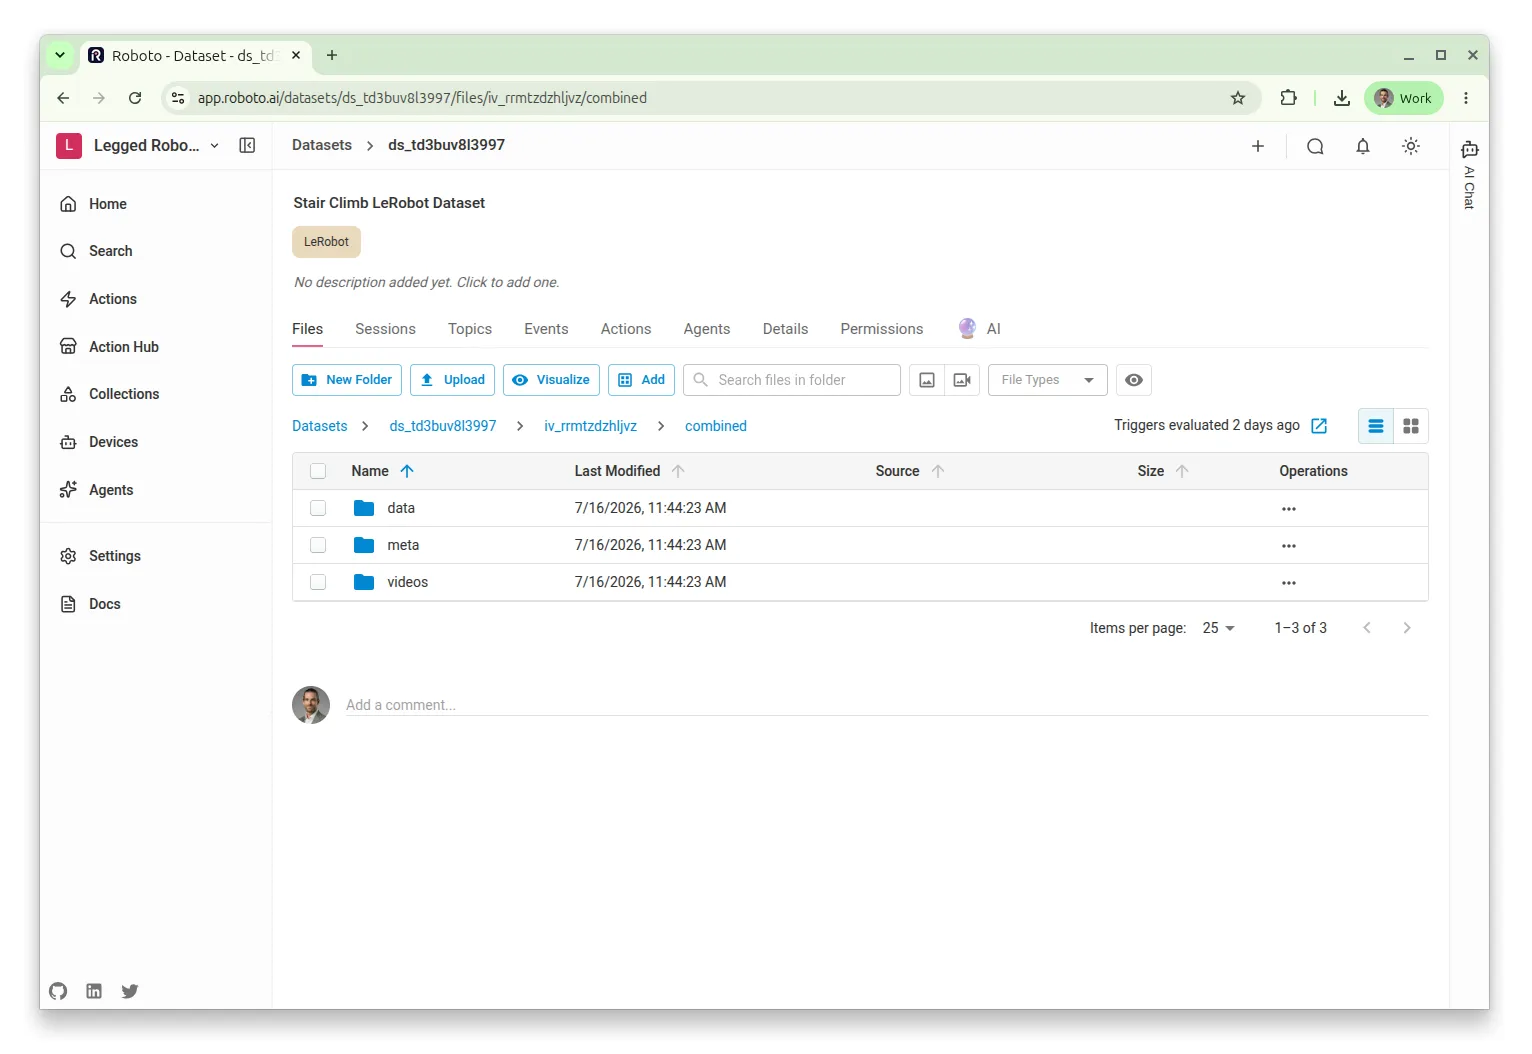Focus the Search files in folder field
Screen dimensions: 1532x1054
point(792,380)
